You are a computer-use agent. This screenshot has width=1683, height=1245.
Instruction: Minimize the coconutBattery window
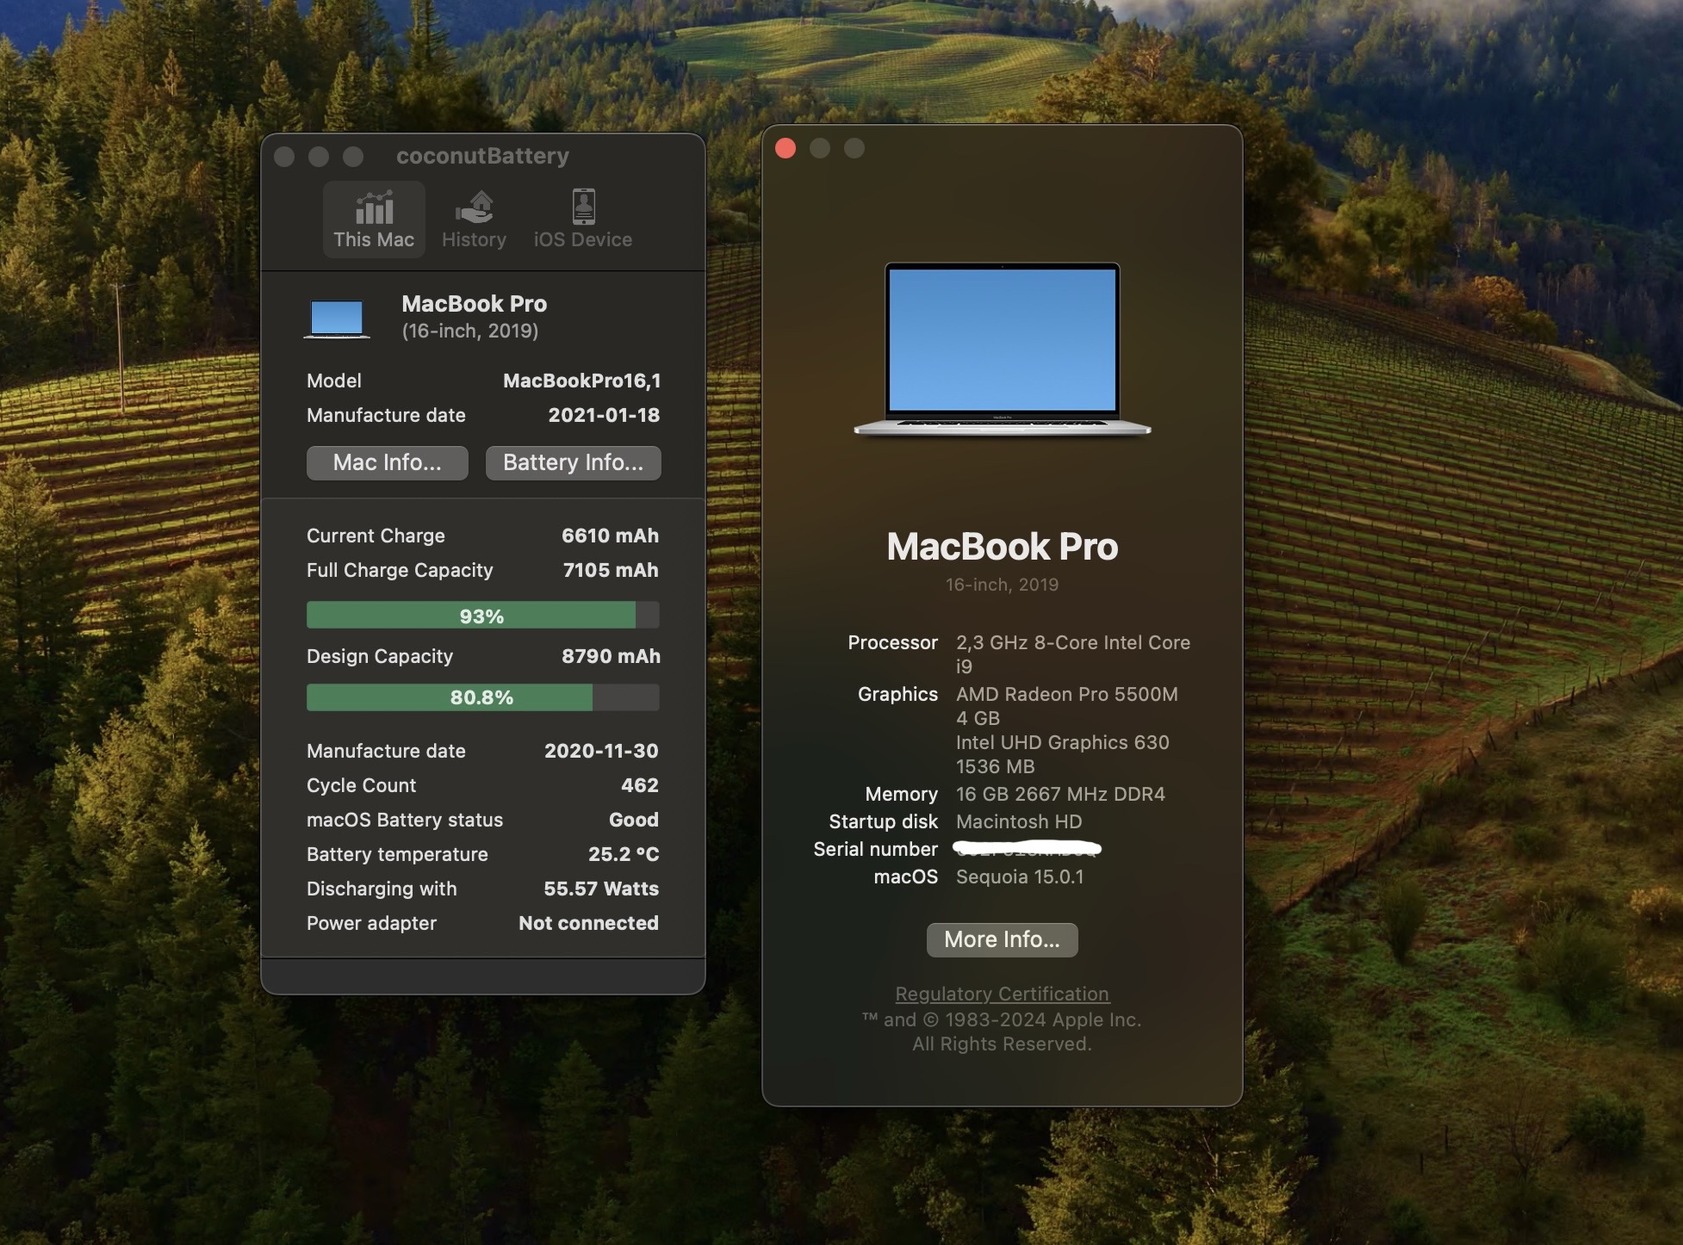[x=318, y=156]
